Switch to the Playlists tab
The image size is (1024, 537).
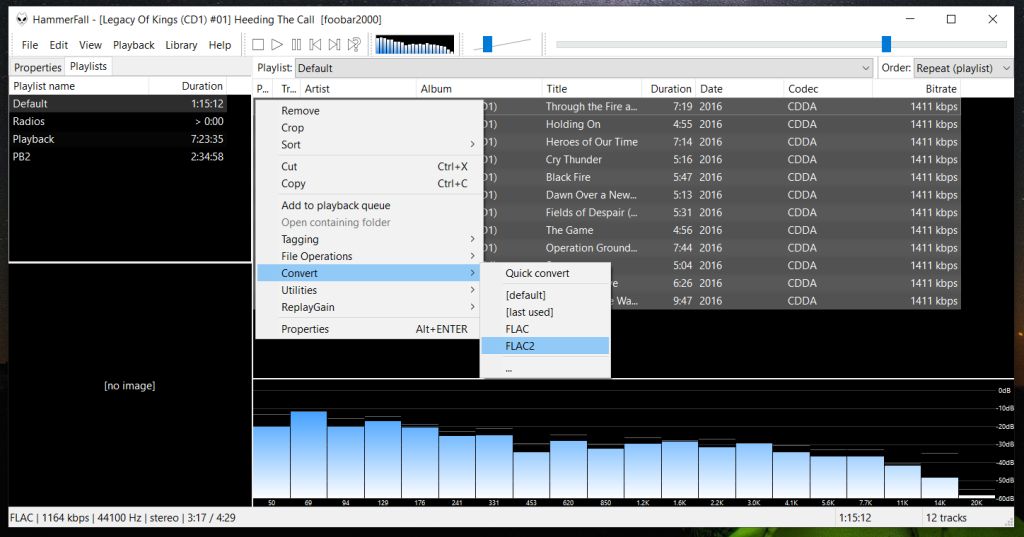88,67
